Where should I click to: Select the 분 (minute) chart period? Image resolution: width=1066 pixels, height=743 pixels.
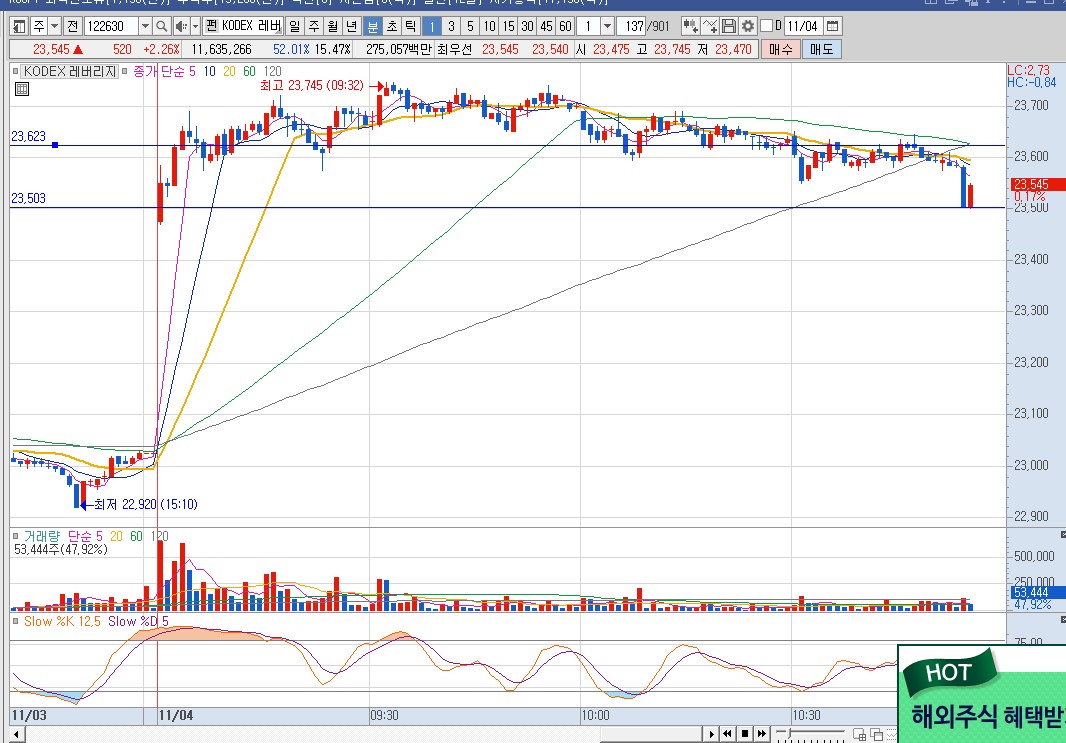pyautogui.click(x=373, y=27)
